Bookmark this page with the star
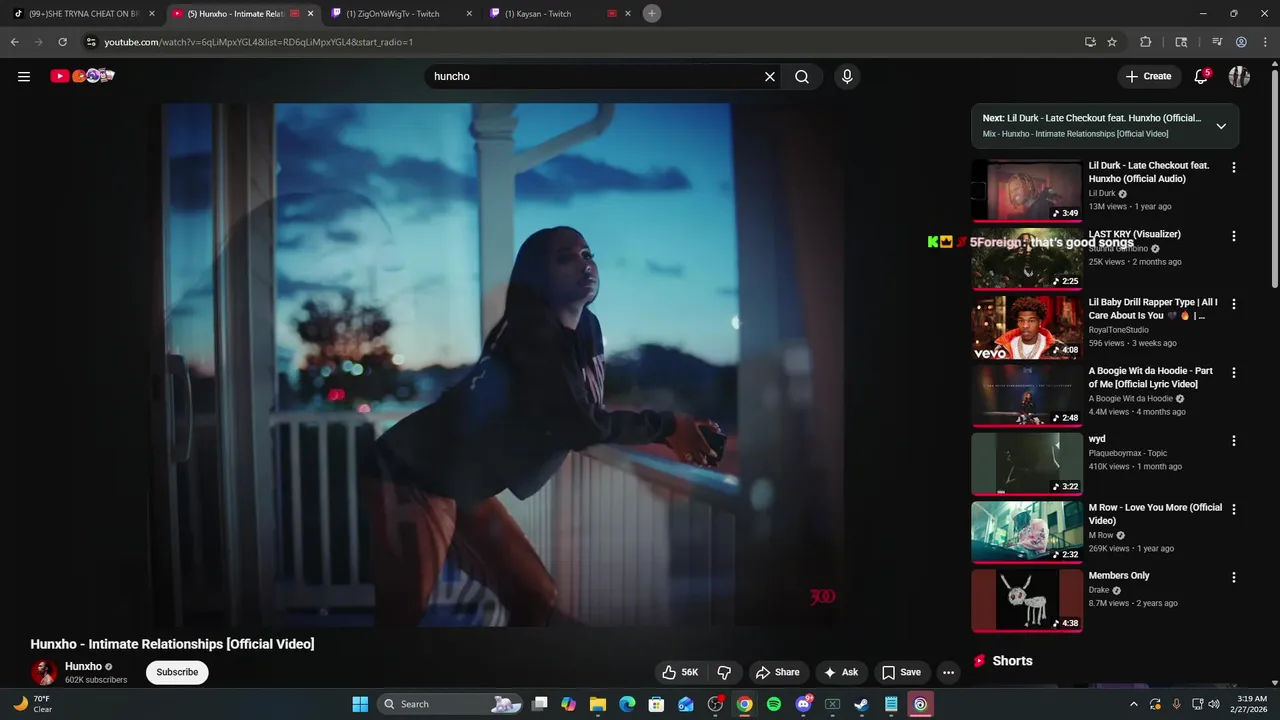 (1112, 42)
